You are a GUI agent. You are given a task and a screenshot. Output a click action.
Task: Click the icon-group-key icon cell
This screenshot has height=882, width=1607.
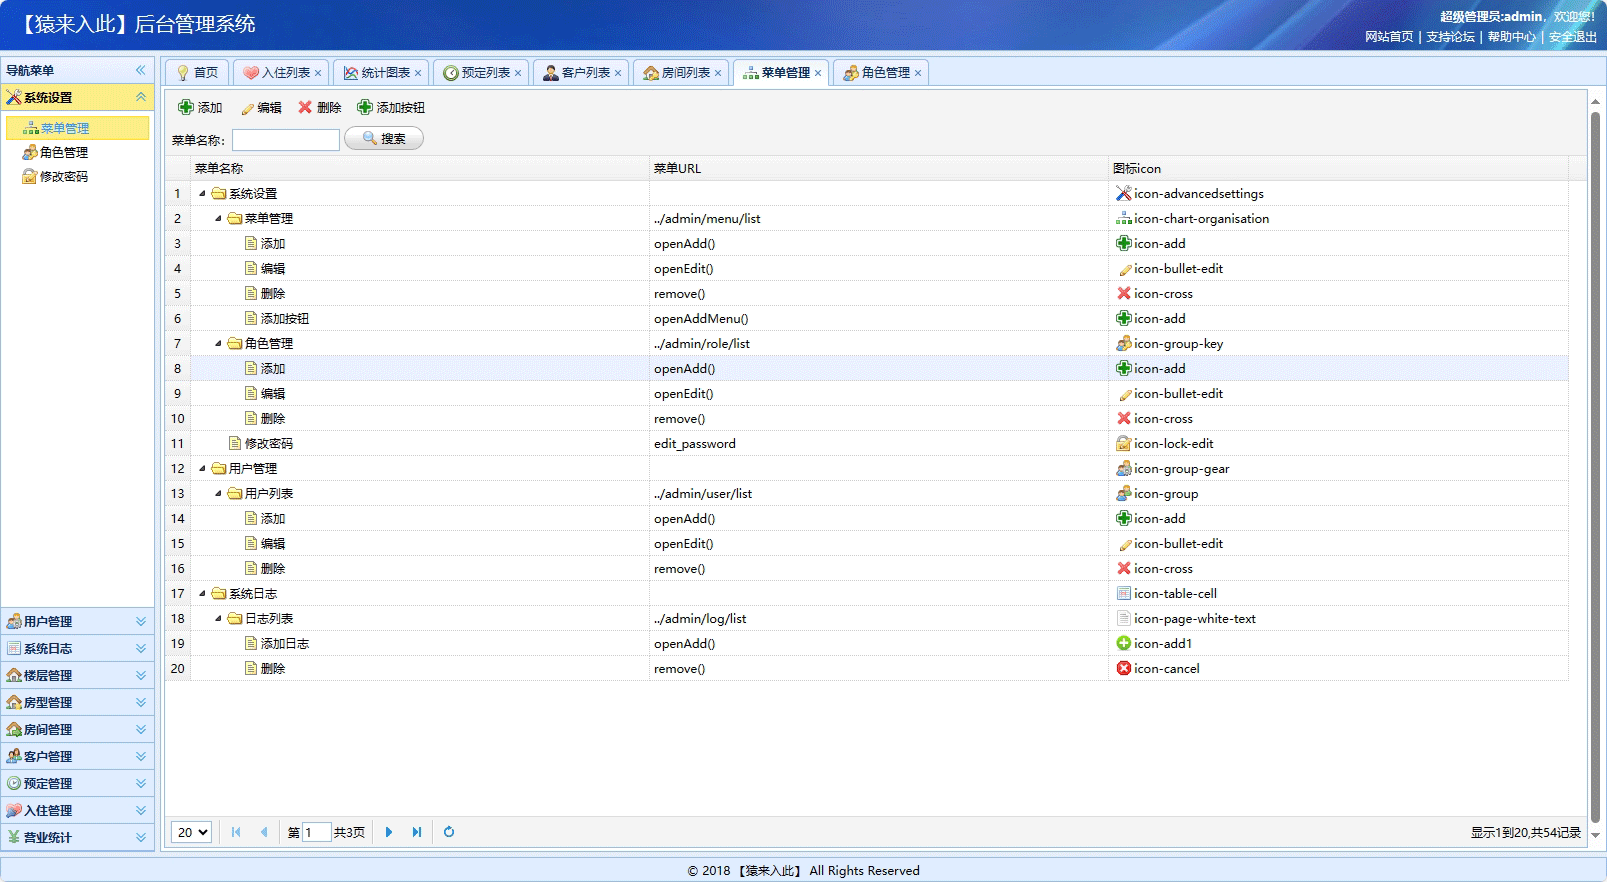pyautogui.click(x=1338, y=343)
